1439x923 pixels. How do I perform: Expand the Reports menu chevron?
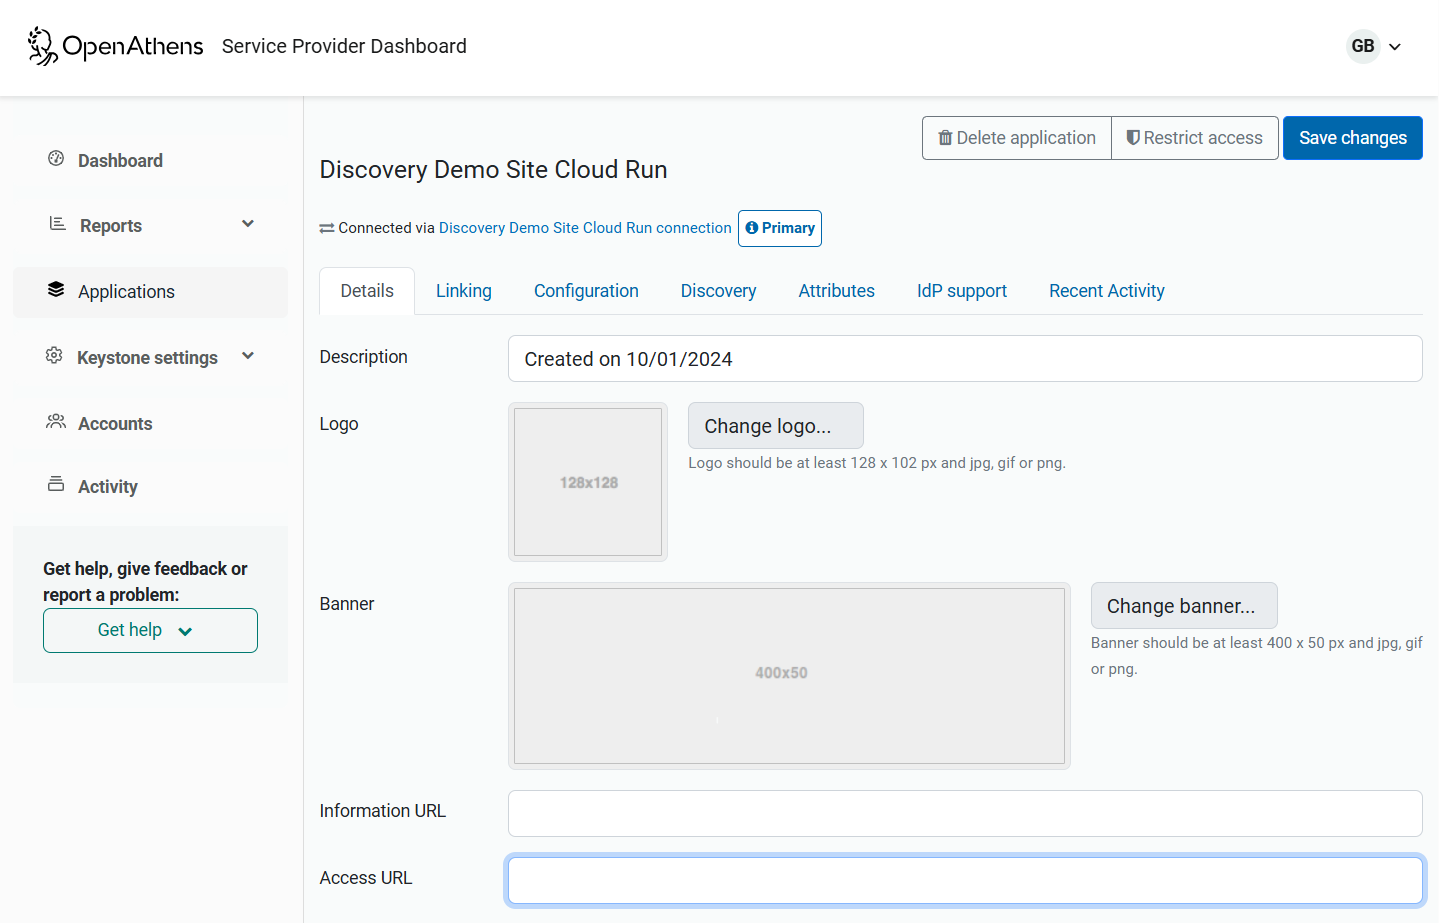click(248, 224)
